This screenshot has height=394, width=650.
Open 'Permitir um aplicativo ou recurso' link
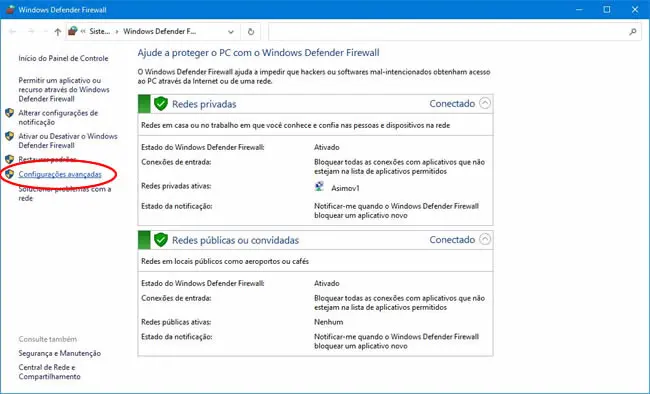click(64, 90)
